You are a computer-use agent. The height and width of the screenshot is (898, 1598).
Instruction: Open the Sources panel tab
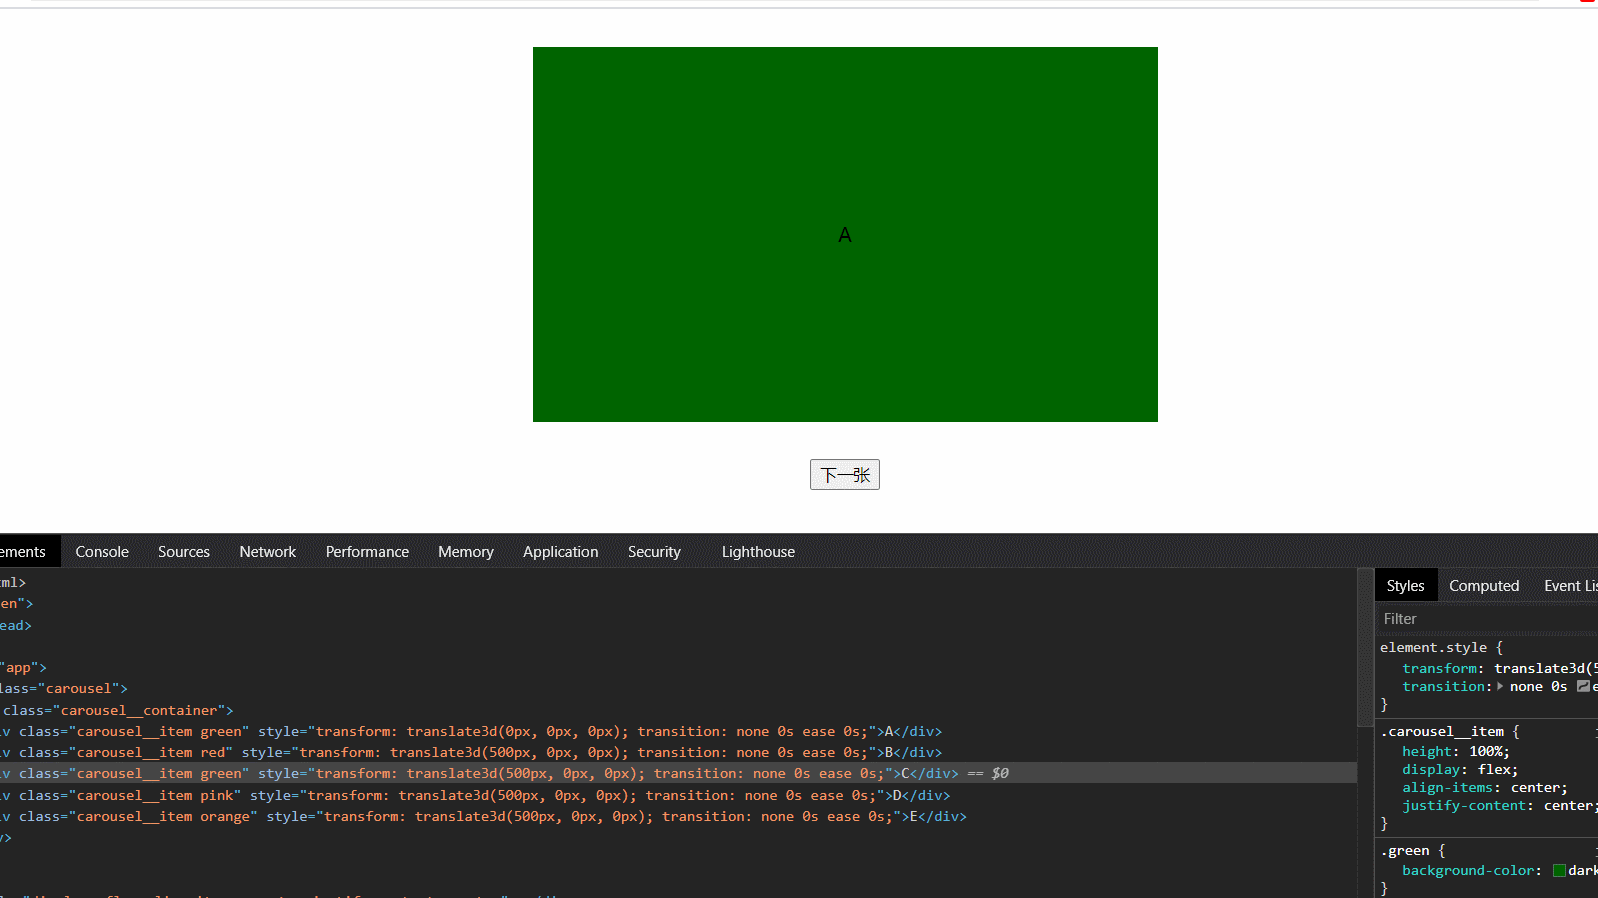pos(184,552)
